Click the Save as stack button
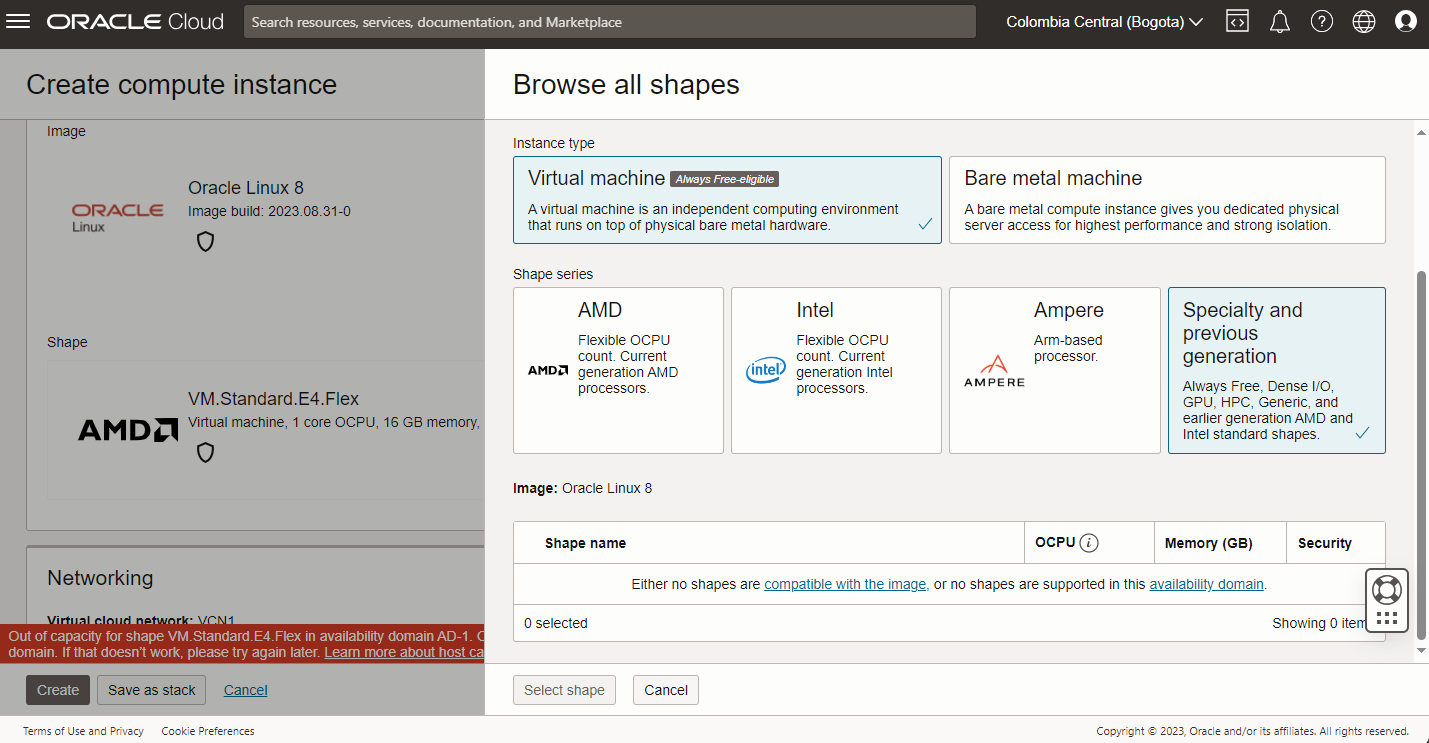The image size is (1429, 743). 152,690
